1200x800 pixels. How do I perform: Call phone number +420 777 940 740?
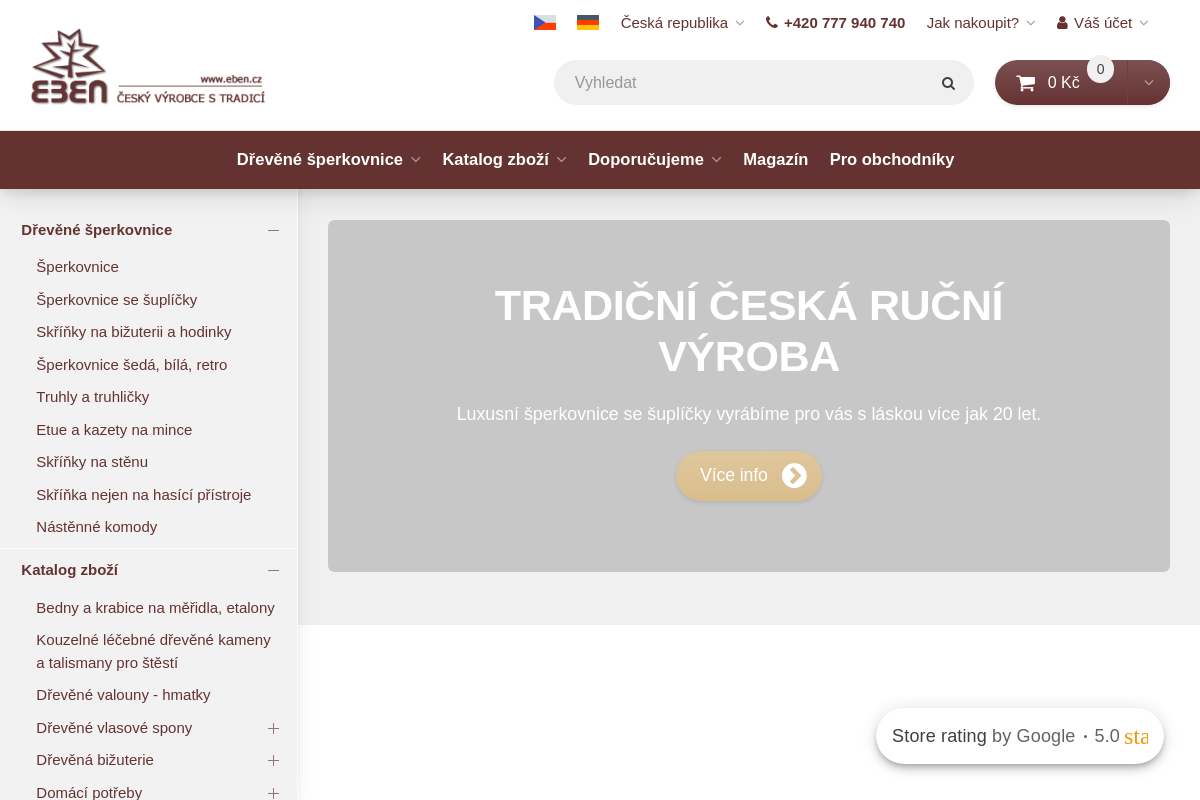click(x=835, y=22)
